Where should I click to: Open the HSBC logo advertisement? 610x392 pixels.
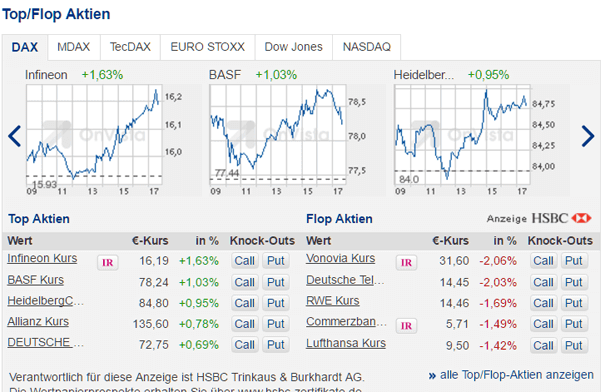(x=561, y=218)
